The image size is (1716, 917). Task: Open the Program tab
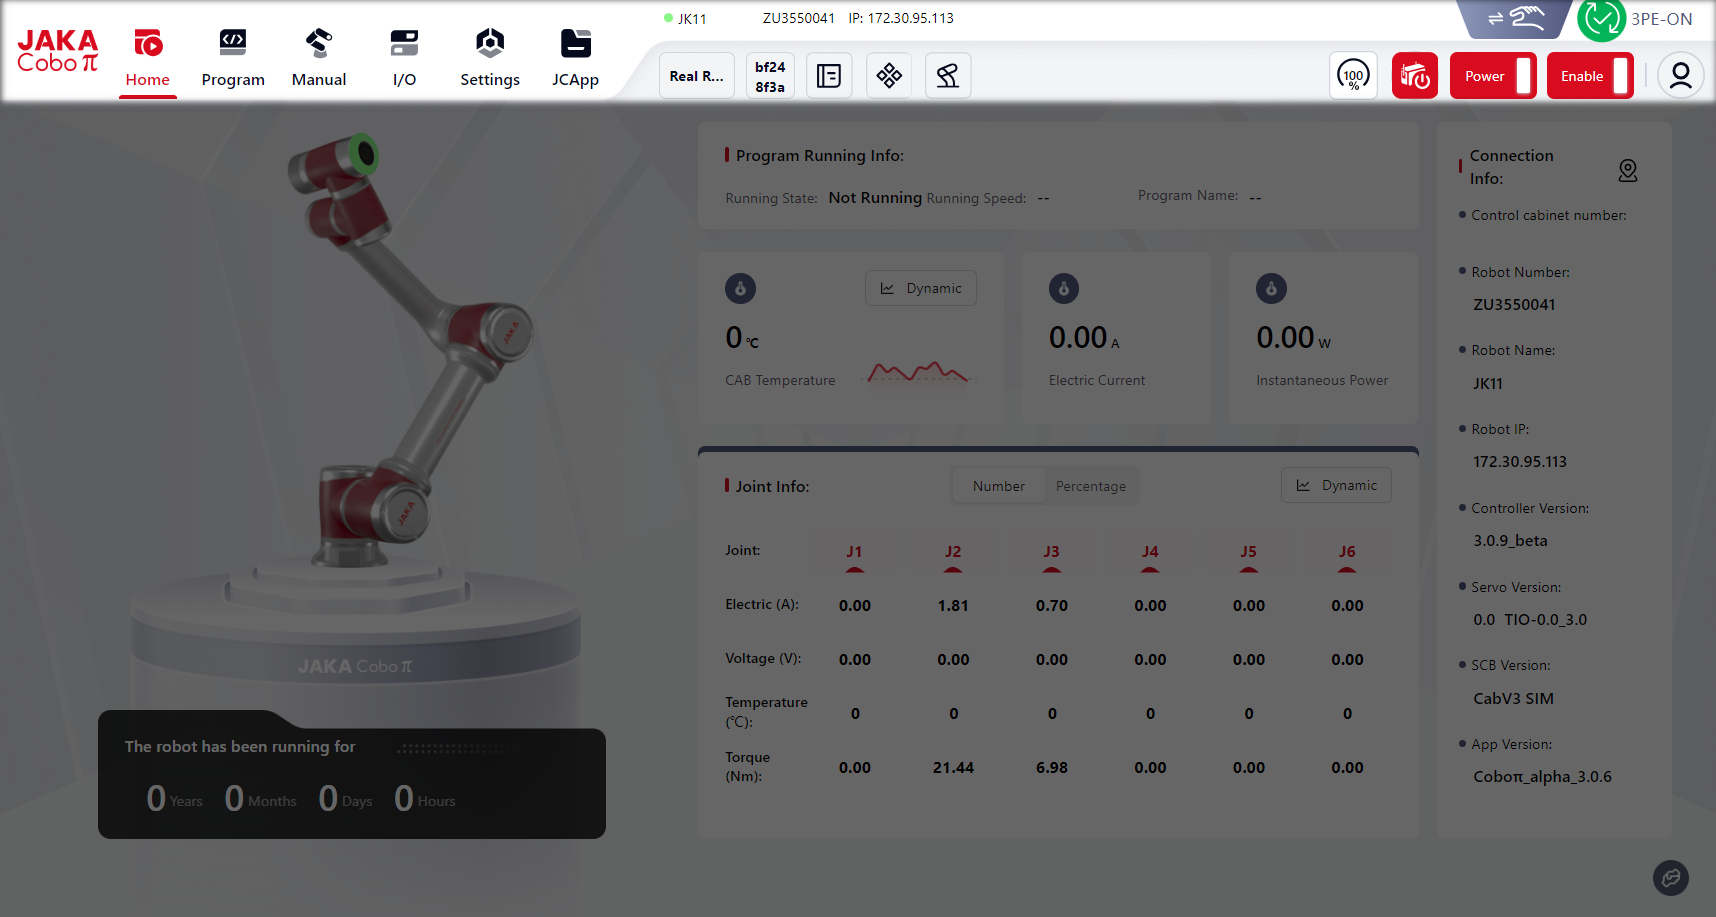pyautogui.click(x=233, y=58)
